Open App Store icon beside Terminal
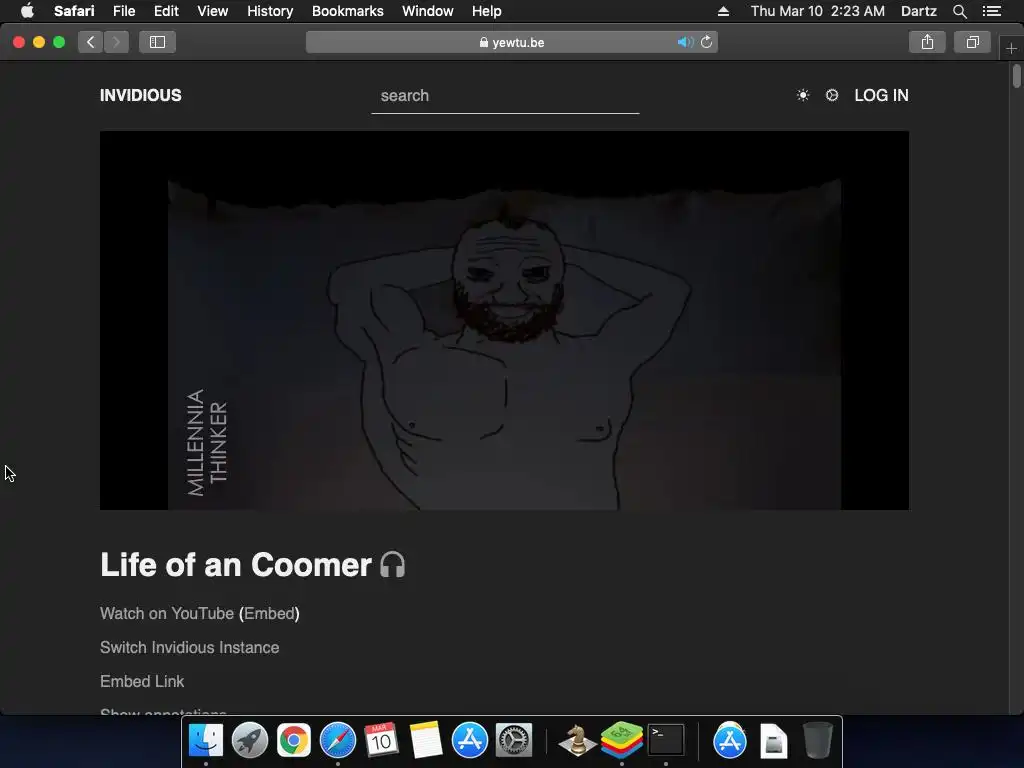The width and height of the screenshot is (1024, 768). 729,740
